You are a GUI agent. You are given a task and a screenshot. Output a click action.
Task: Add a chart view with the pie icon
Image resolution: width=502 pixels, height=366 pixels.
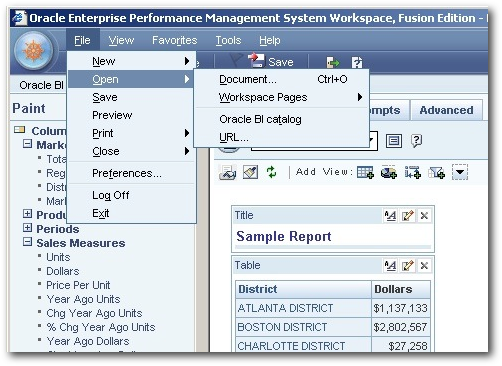(x=389, y=172)
